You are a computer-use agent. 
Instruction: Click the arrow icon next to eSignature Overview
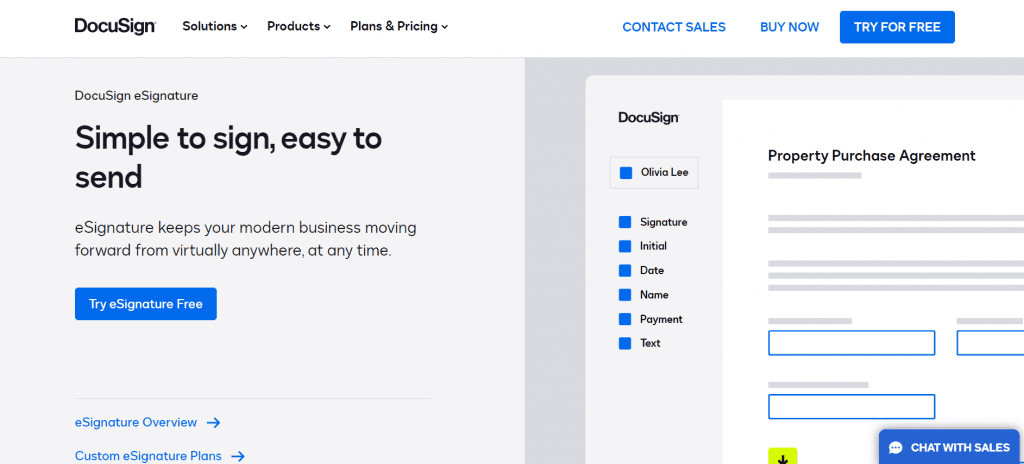click(214, 423)
